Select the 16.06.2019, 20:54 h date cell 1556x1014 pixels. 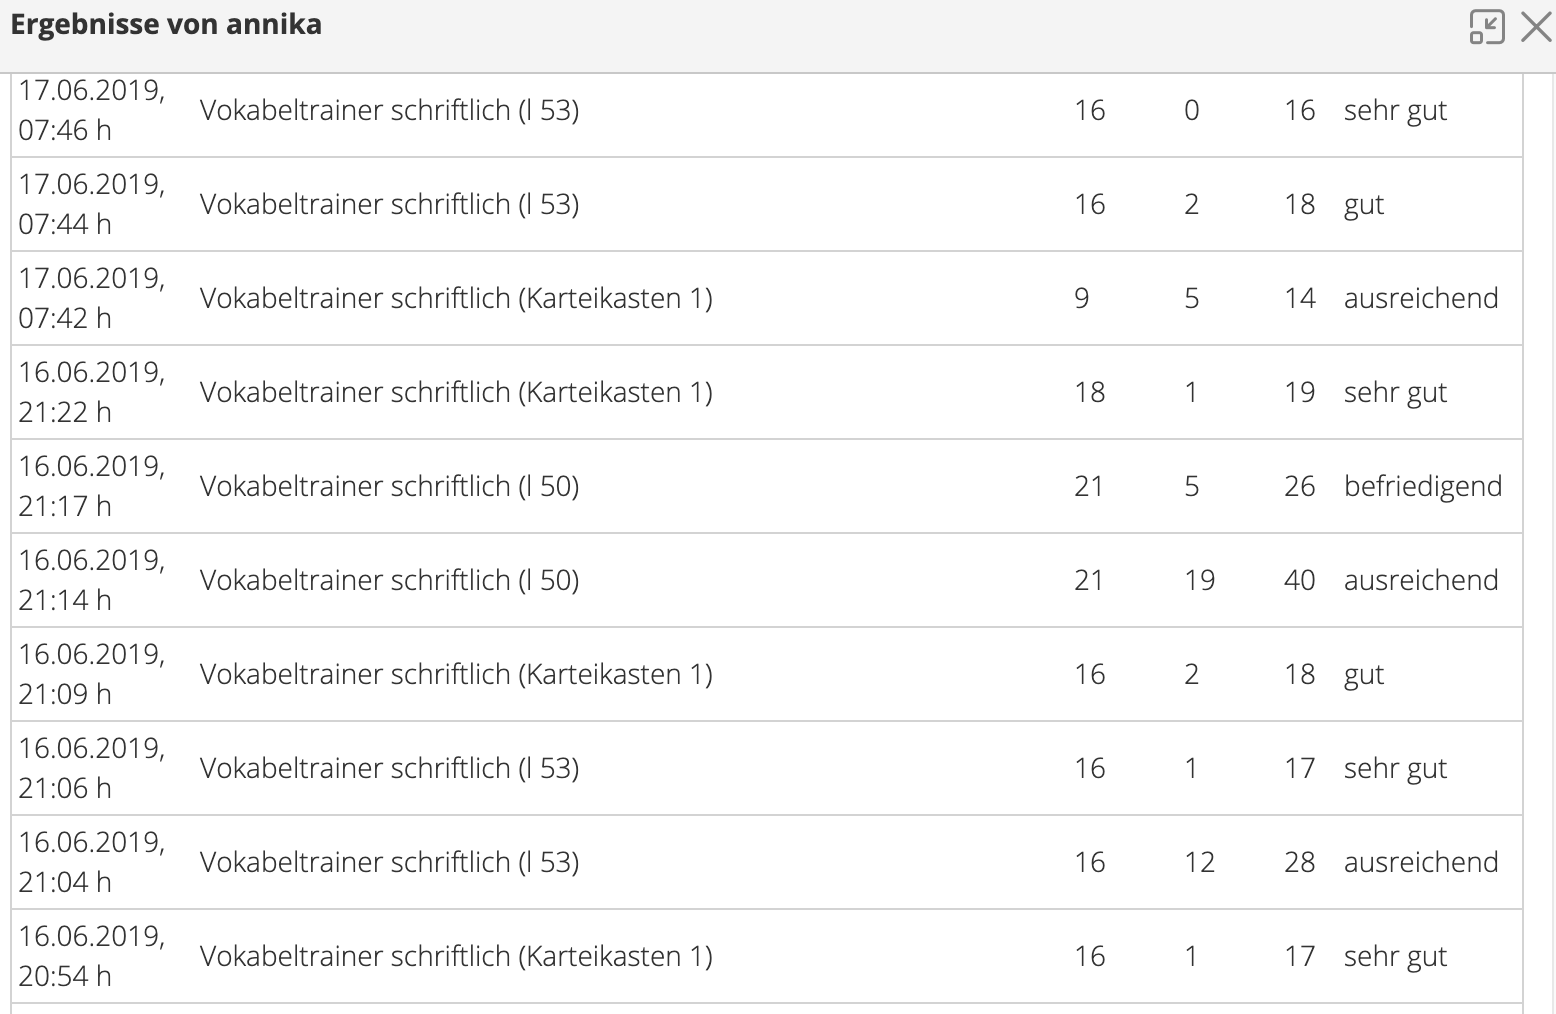click(x=92, y=956)
